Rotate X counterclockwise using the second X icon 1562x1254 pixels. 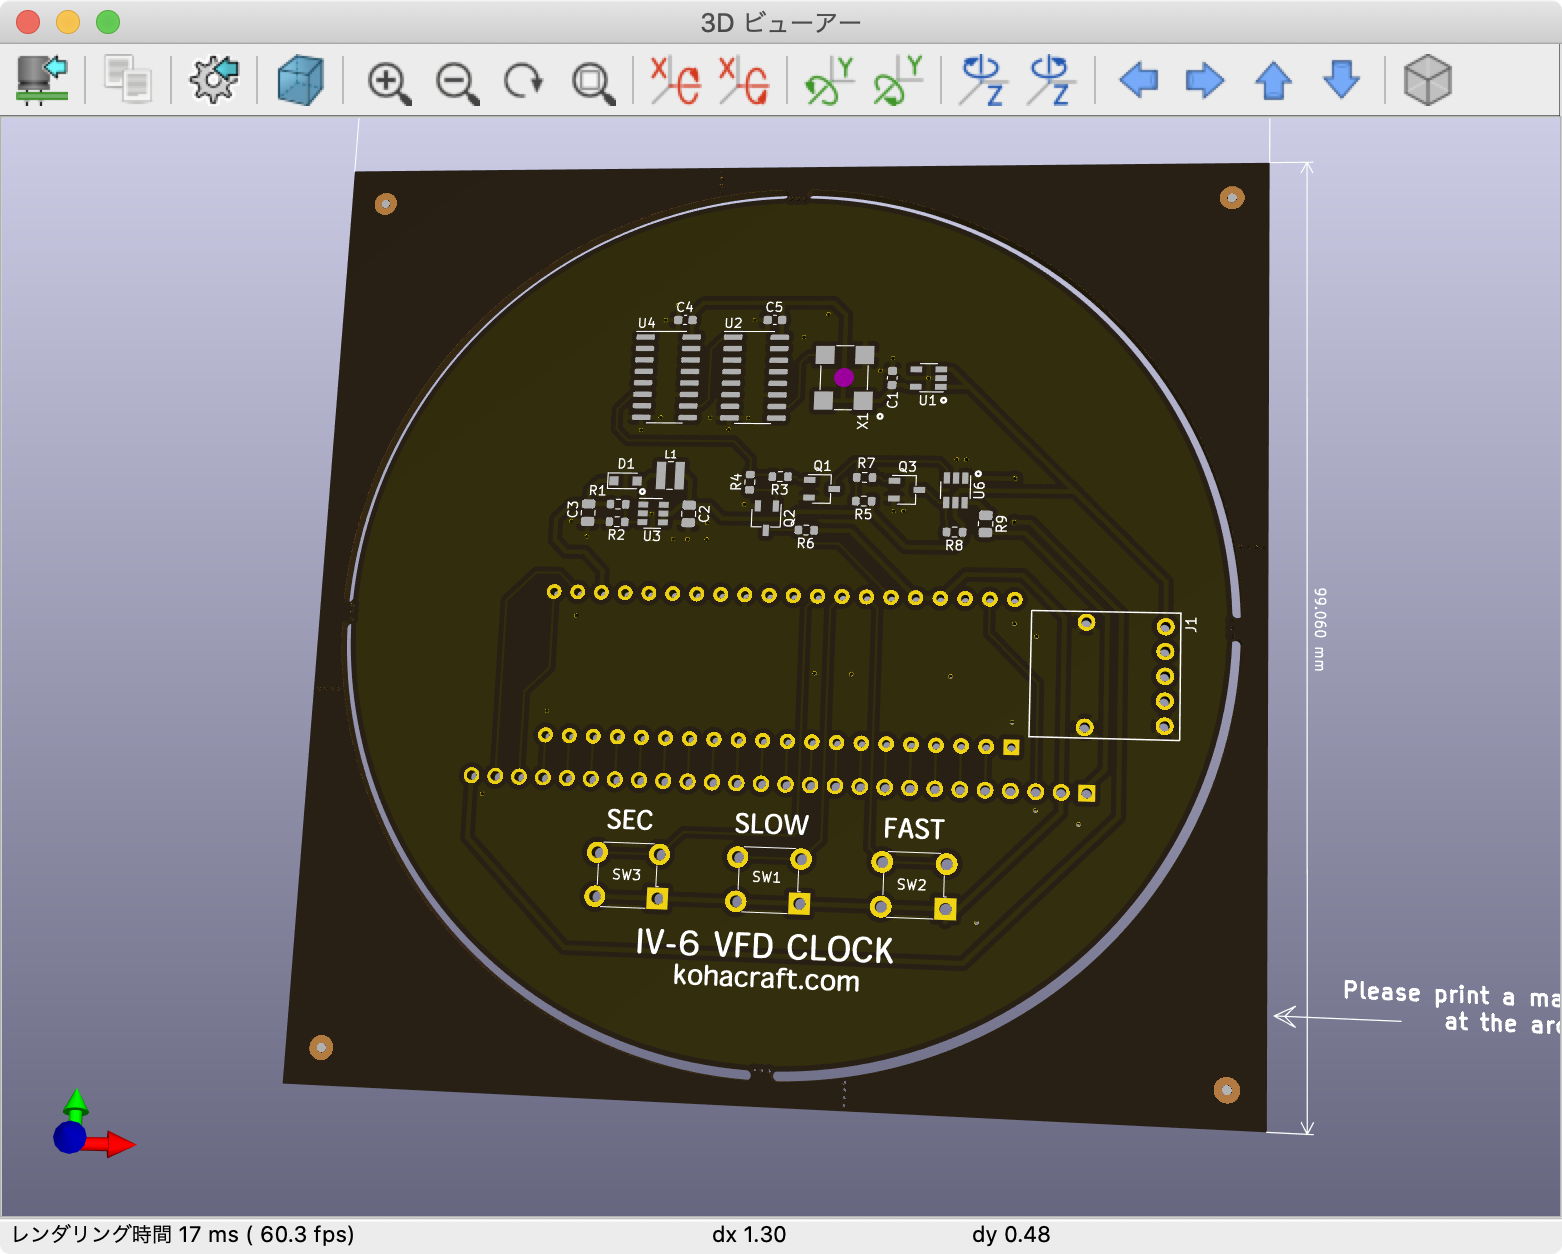744,80
